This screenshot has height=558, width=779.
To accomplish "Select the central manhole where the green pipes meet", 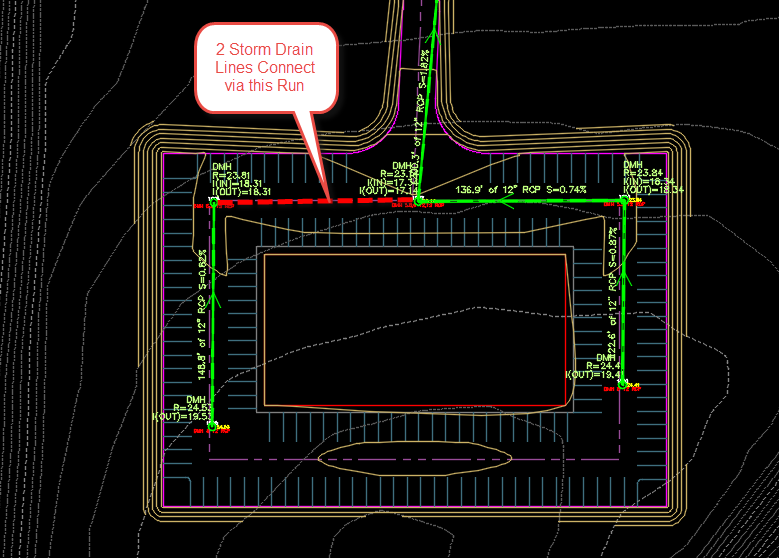I will point(419,201).
